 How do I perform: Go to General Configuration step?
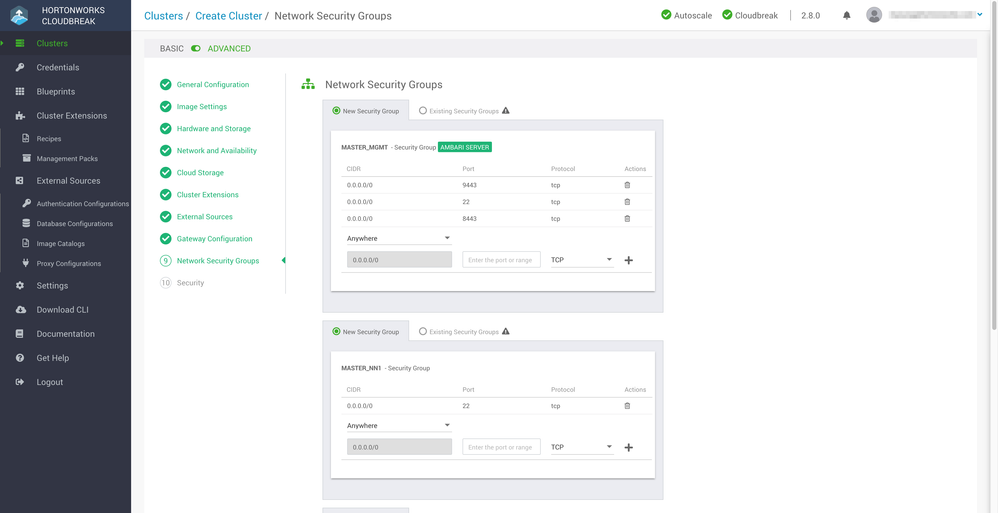(x=213, y=85)
